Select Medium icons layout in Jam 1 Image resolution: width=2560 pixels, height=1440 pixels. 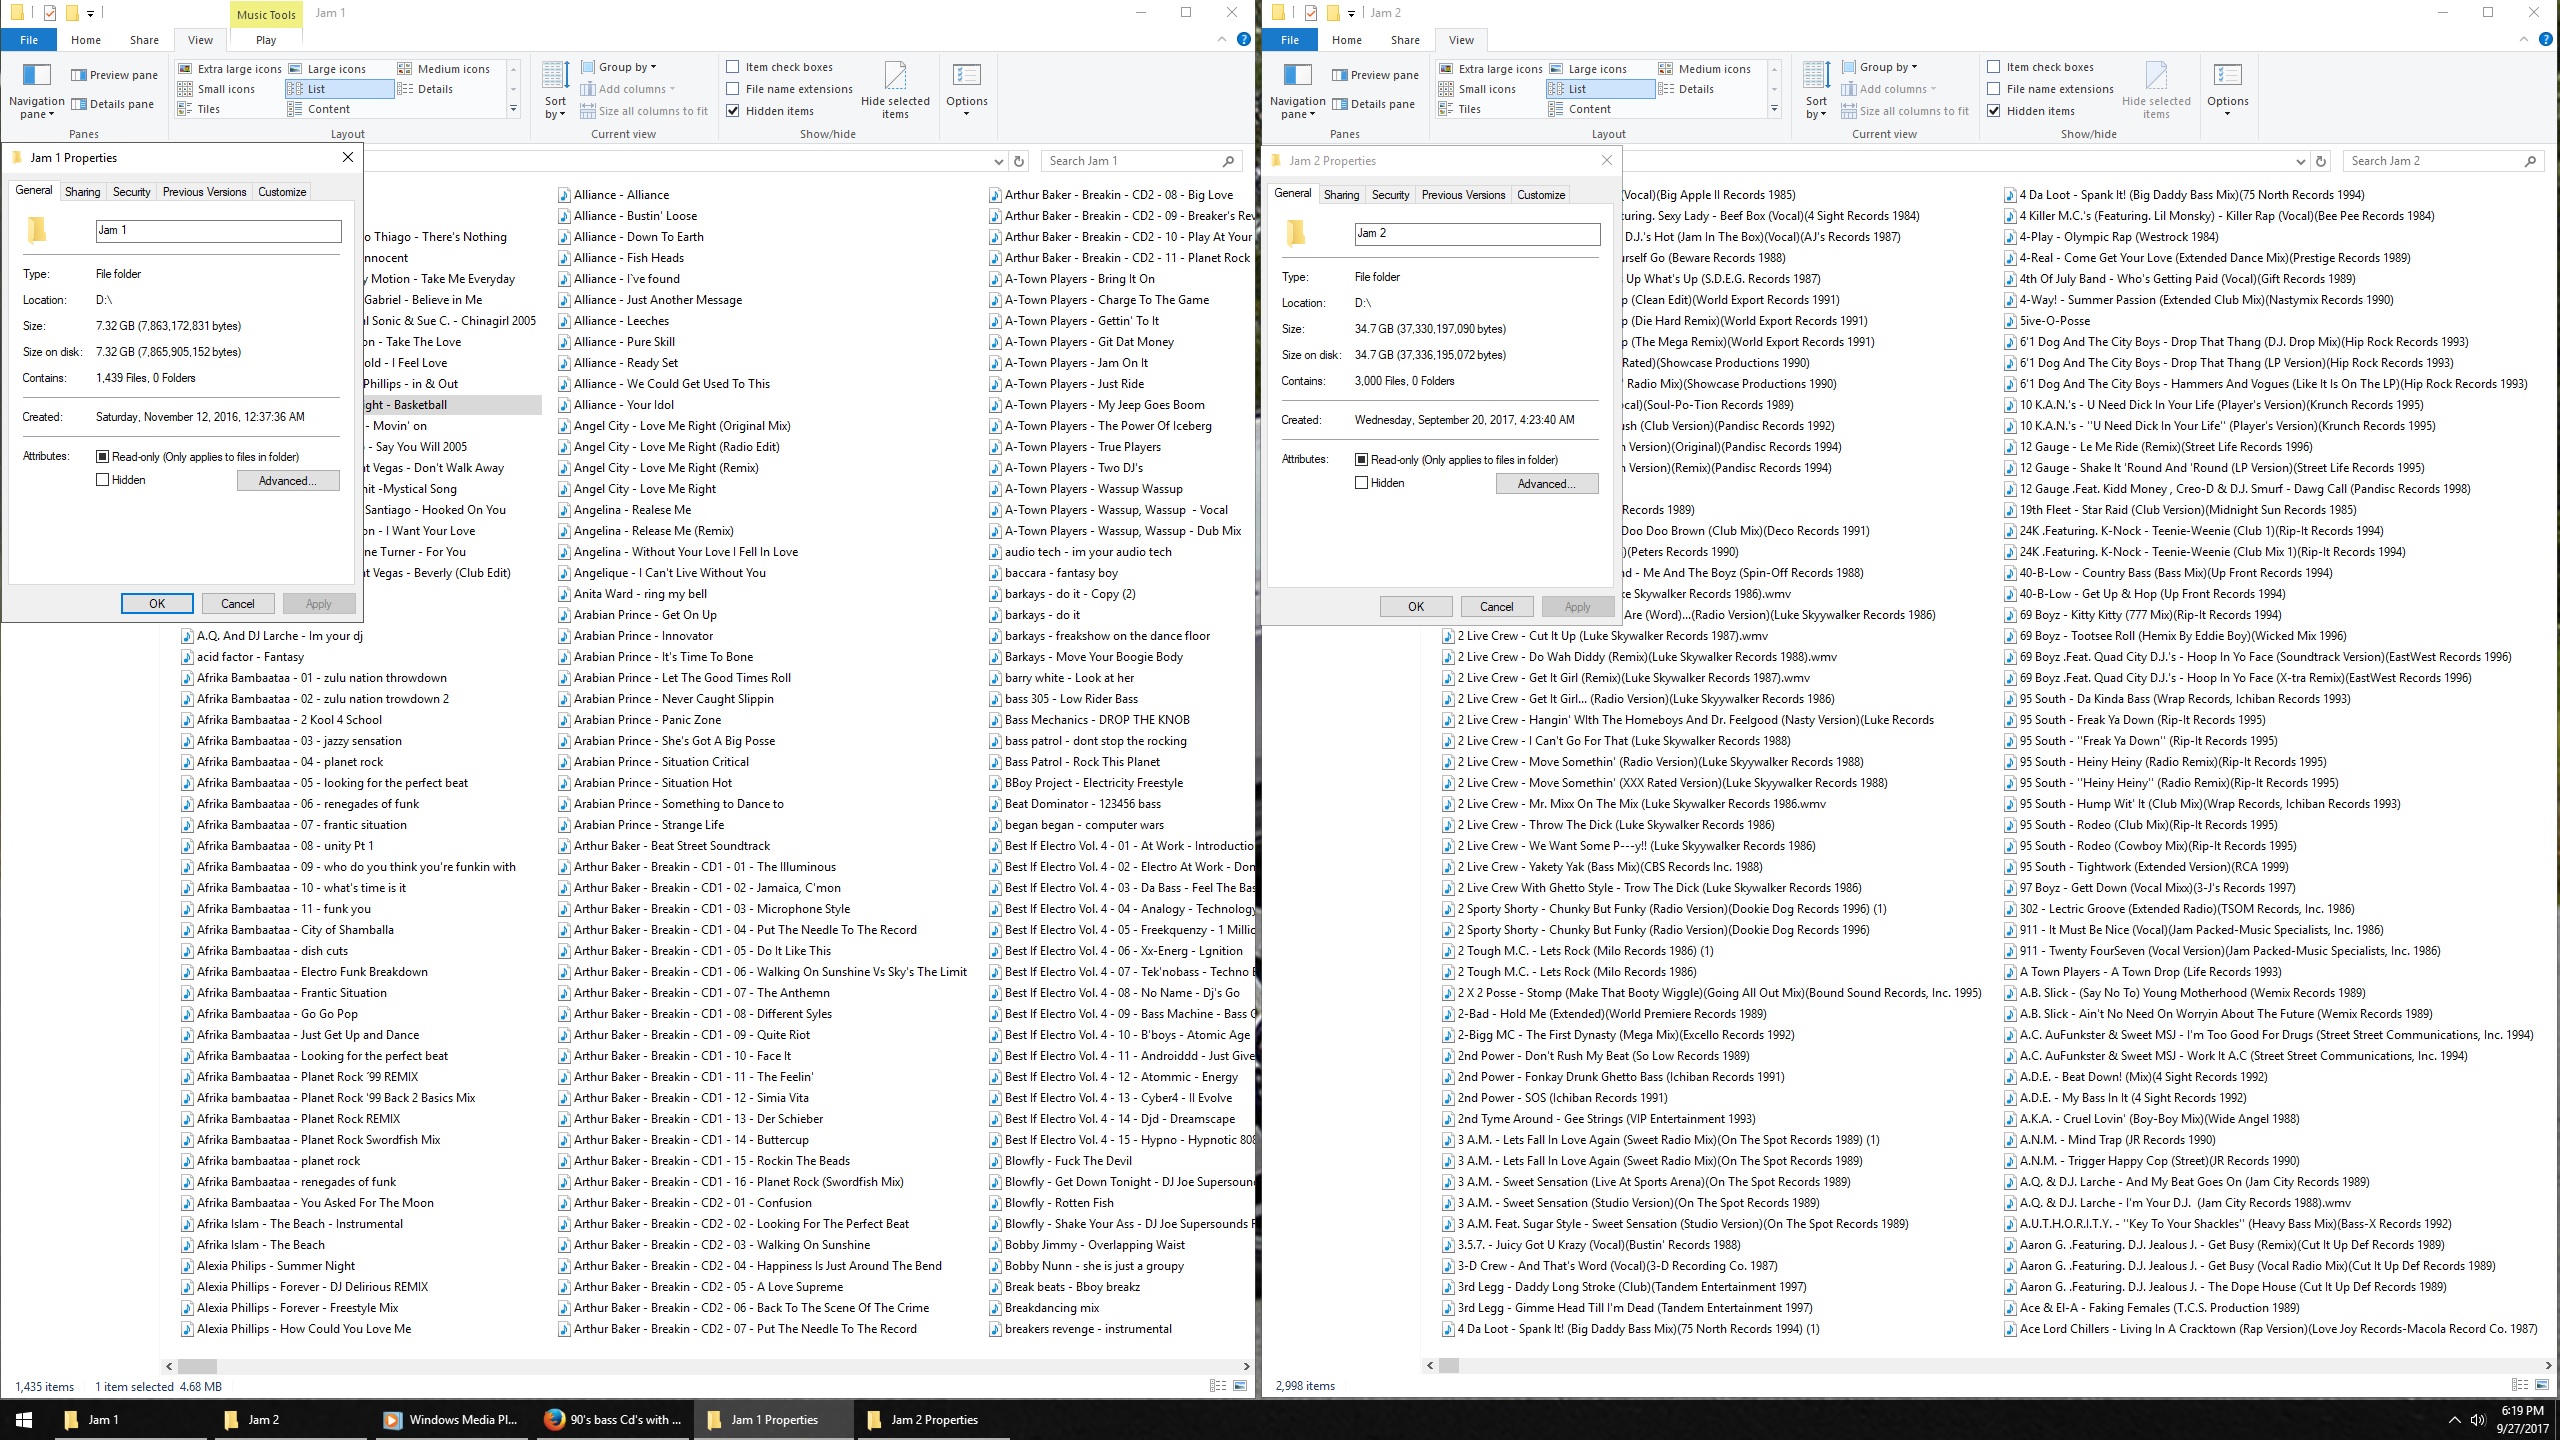tap(444, 69)
